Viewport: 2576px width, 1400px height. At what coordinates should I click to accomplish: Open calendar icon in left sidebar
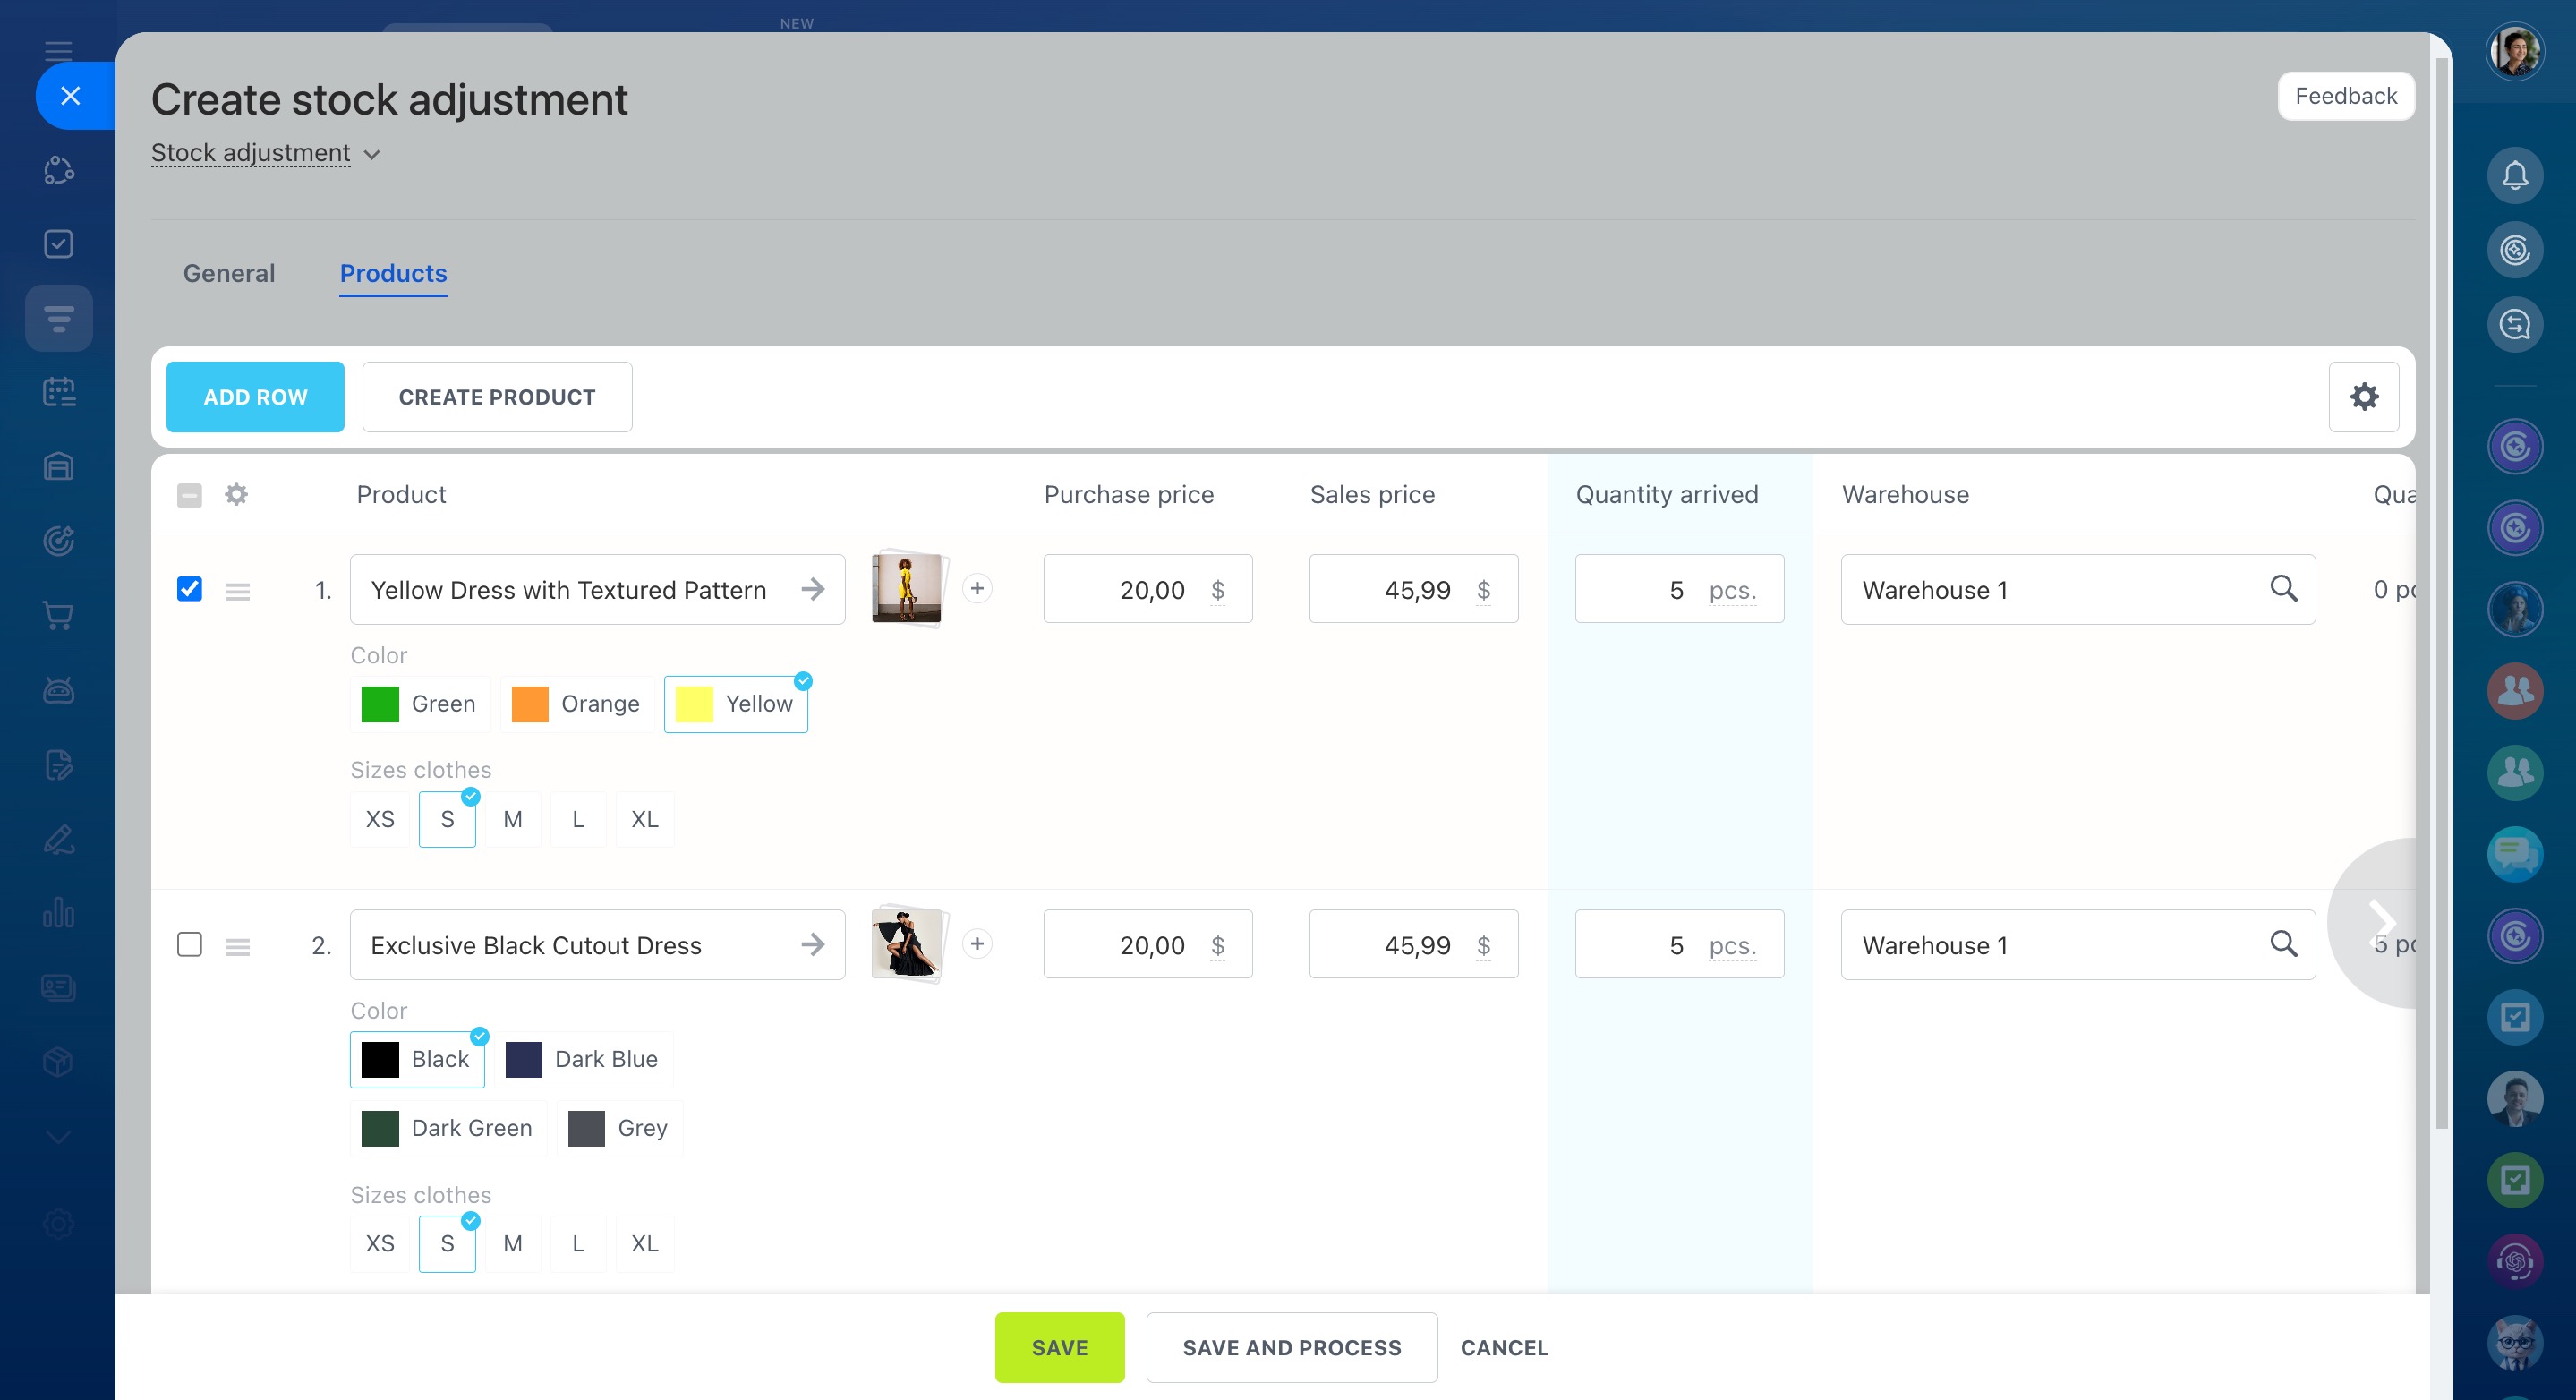[58, 391]
